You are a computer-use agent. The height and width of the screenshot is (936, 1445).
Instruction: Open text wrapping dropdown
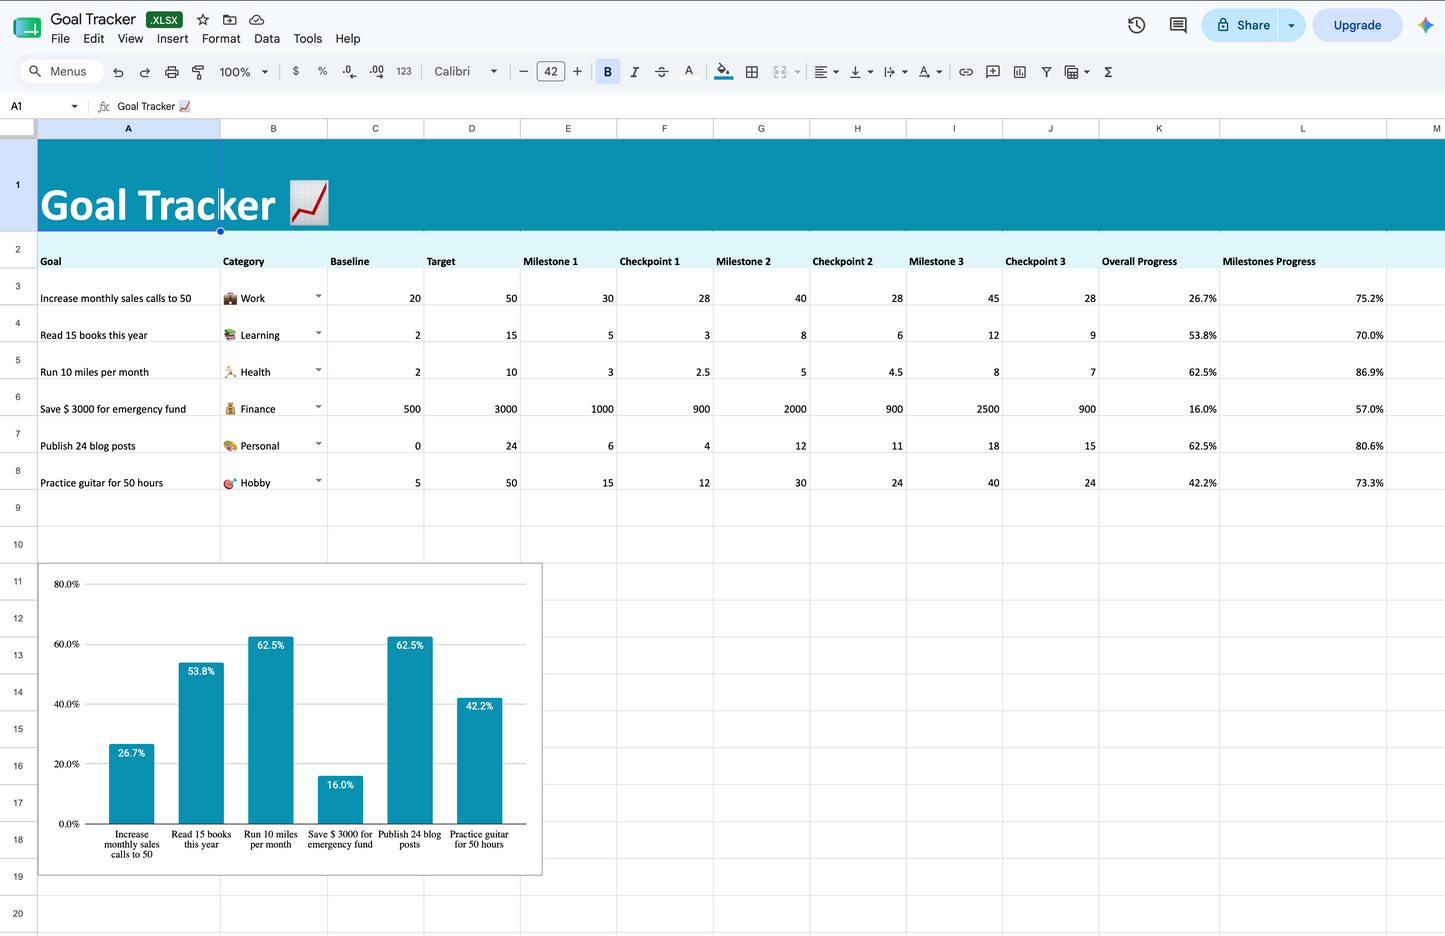click(x=896, y=72)
